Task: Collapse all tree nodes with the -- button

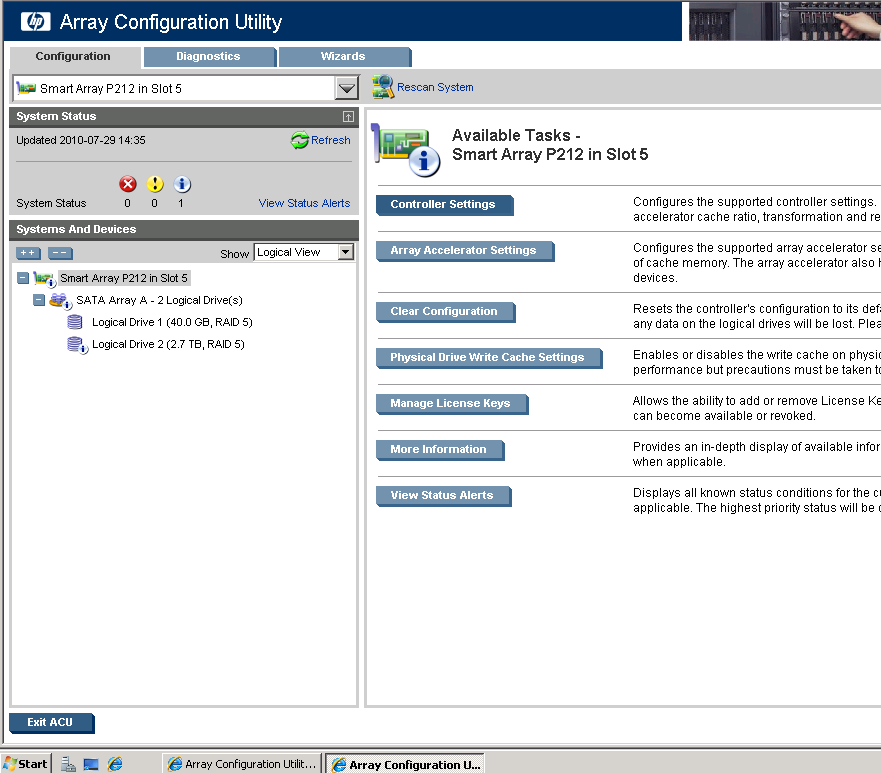Action: pyautogui.click(x=60, y=253)
